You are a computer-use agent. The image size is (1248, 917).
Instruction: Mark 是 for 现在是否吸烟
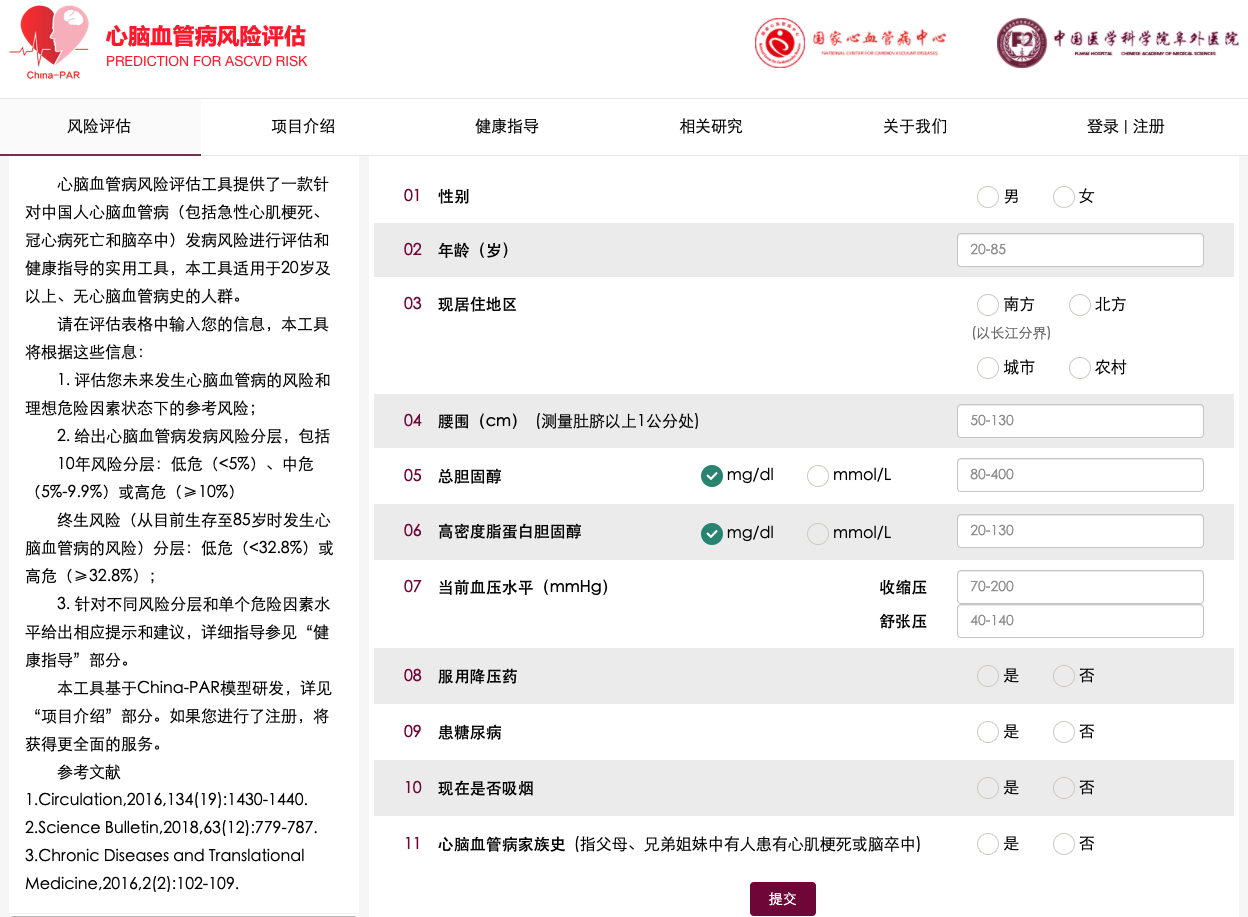click(988, 789)
